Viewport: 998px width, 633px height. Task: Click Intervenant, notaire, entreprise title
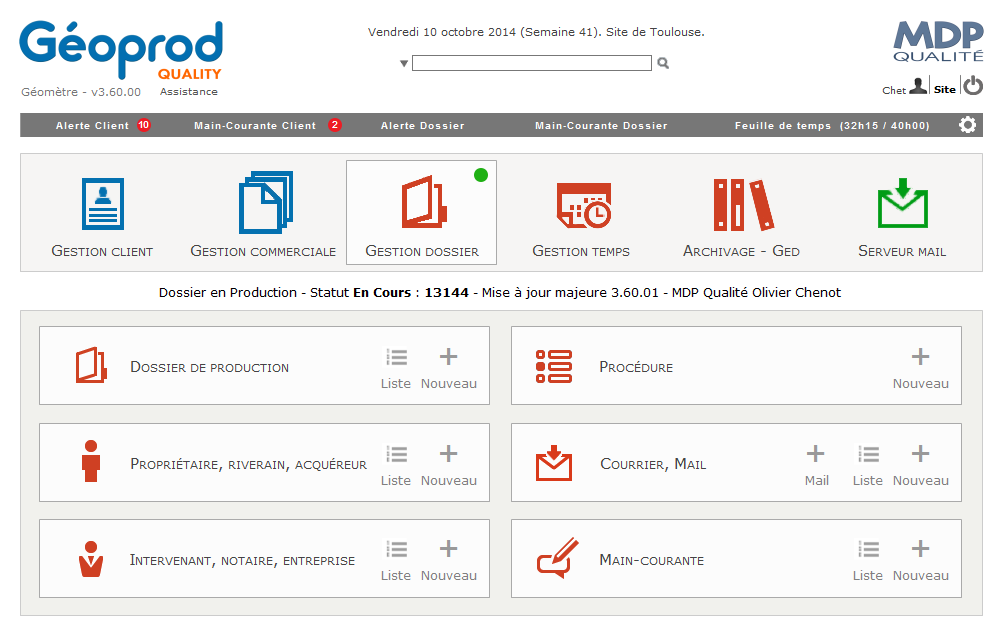(242, 560)
